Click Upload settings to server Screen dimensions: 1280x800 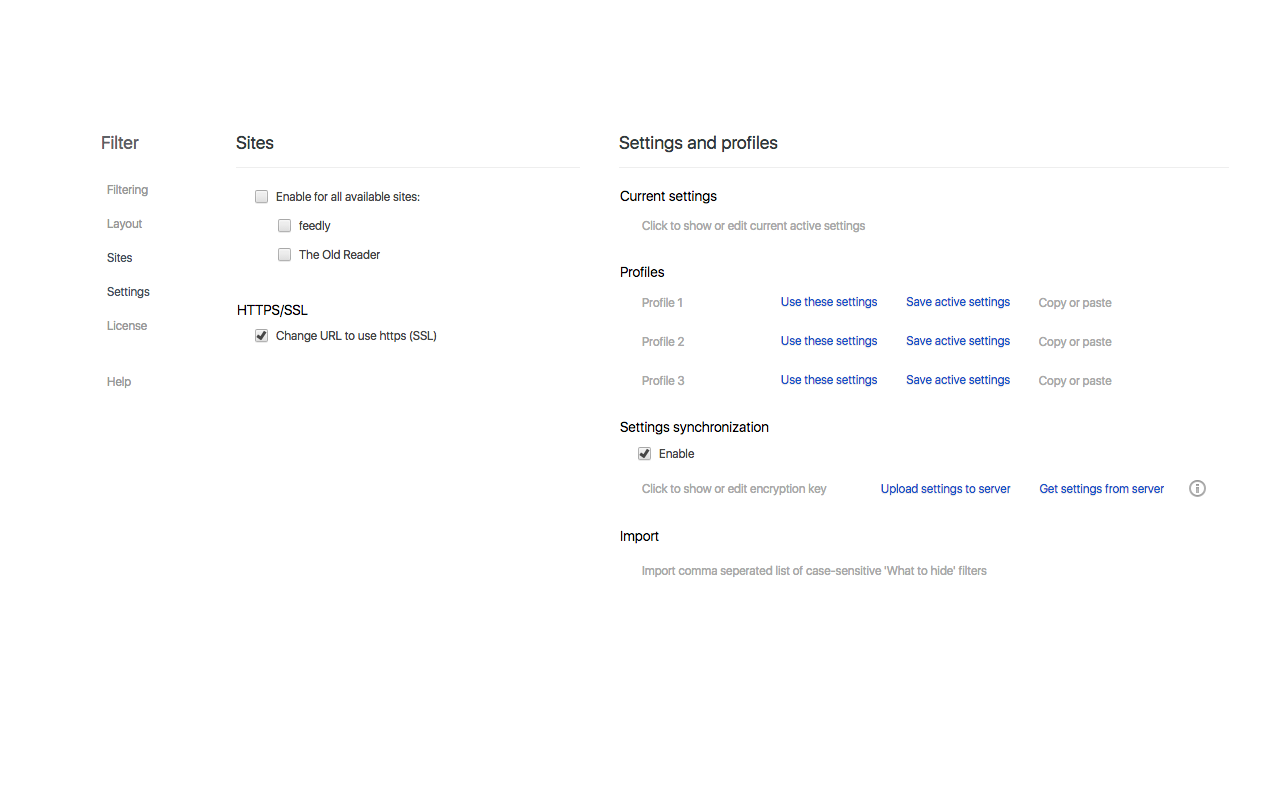(945, 489)
